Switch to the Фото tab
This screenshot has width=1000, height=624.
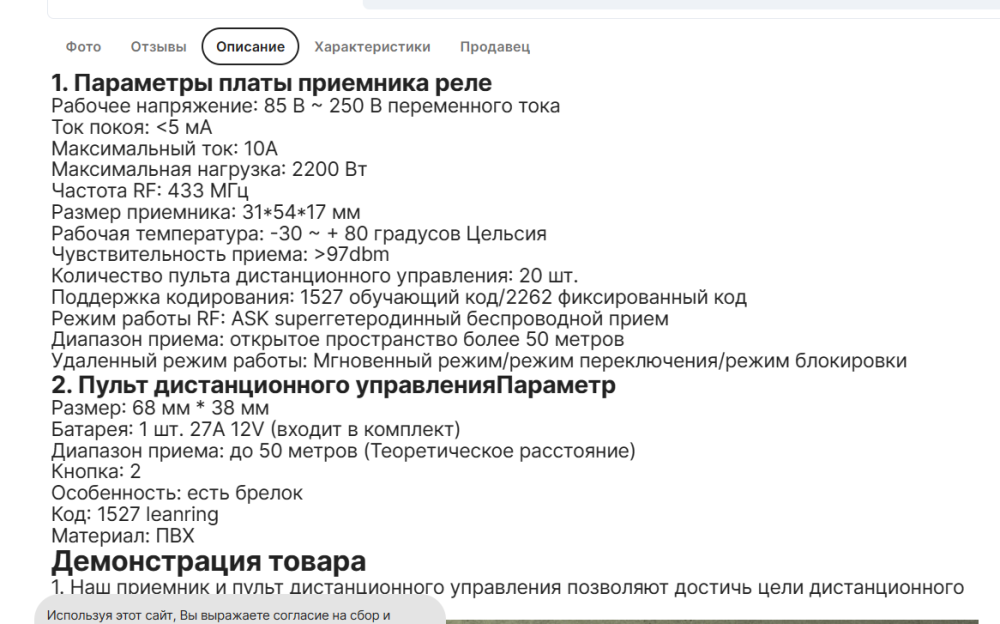click(x=86, y=46)
